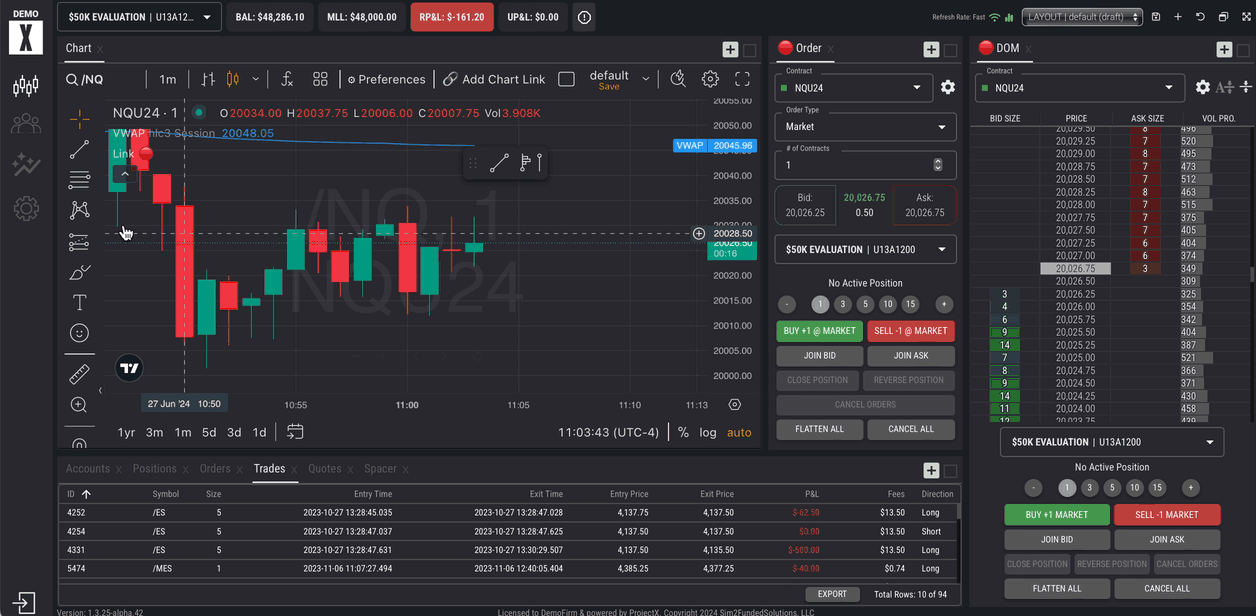The width and height of the screenshot is (1256, 616).
Task: Open the LAYOUT default (draft) selector
Action: tap(1084, 17)
